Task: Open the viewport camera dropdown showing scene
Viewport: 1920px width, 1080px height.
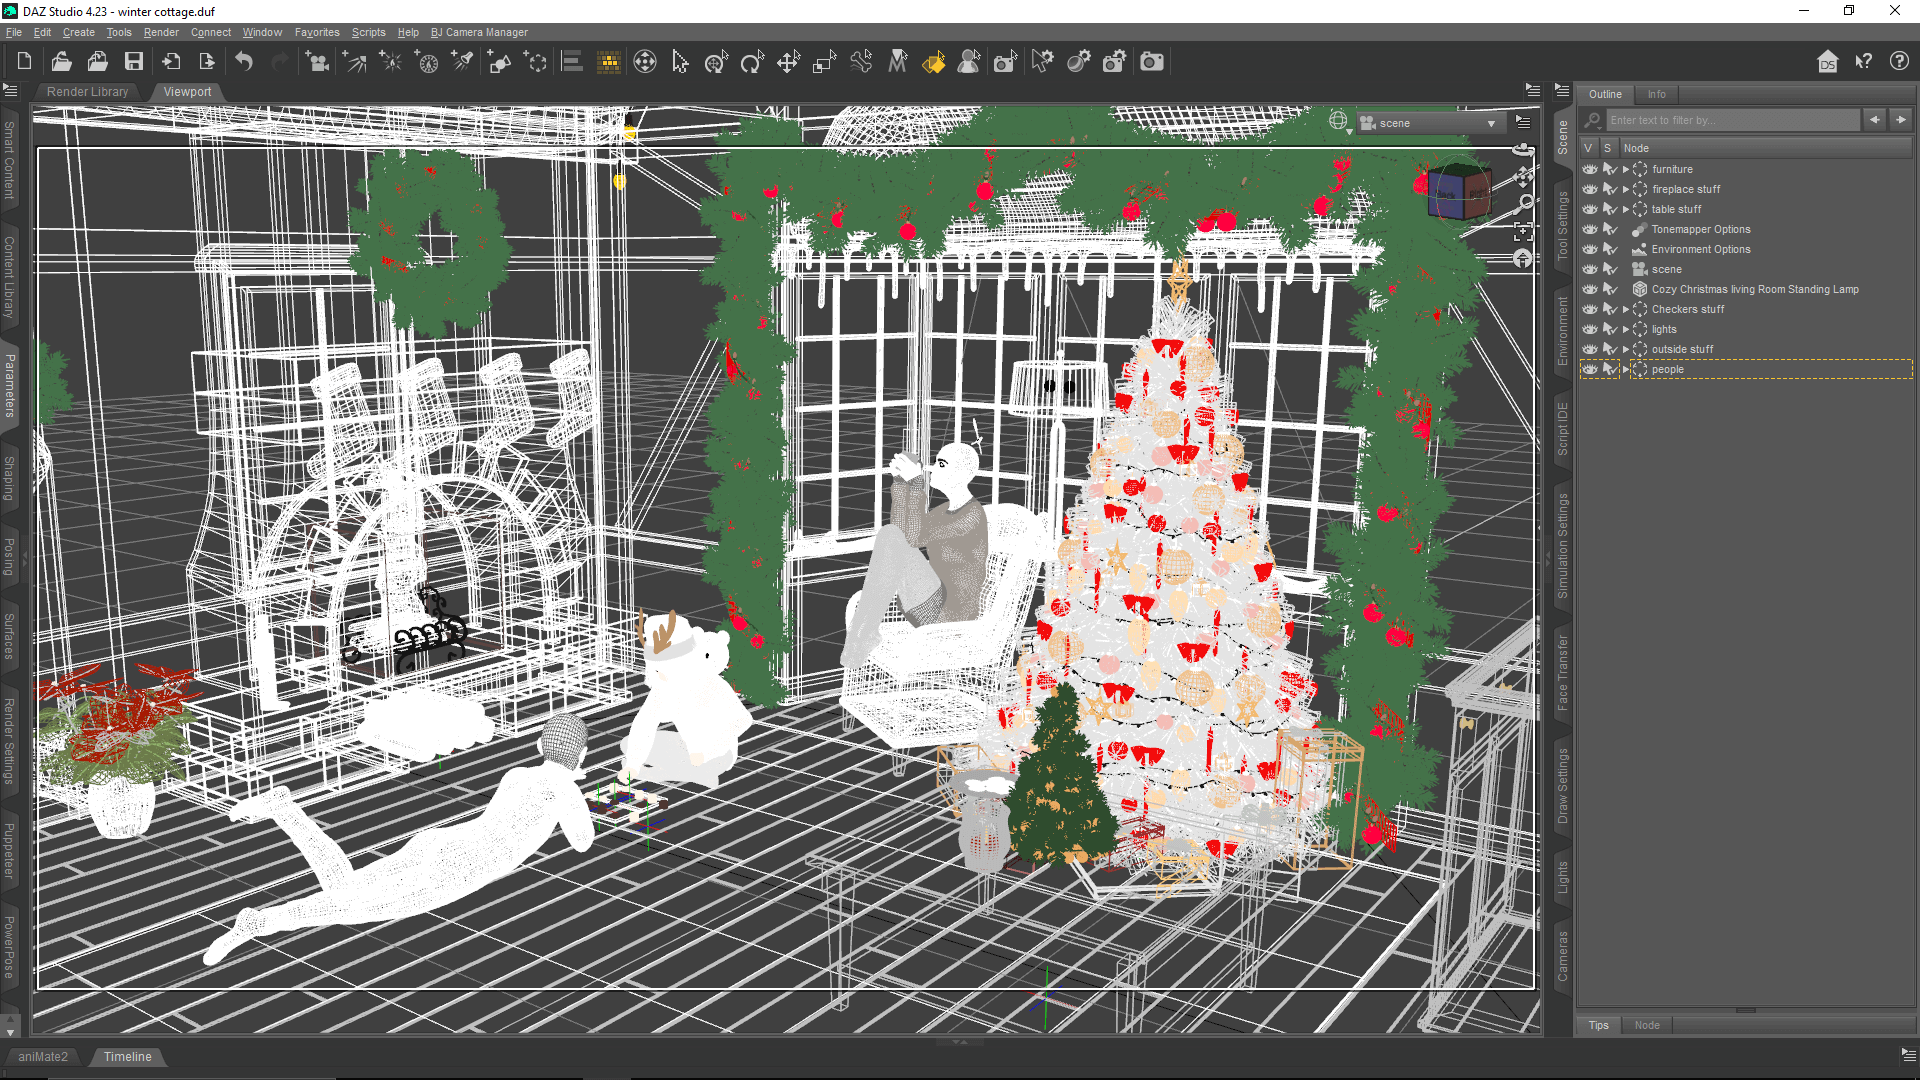Action: [x=1431, y=123]
